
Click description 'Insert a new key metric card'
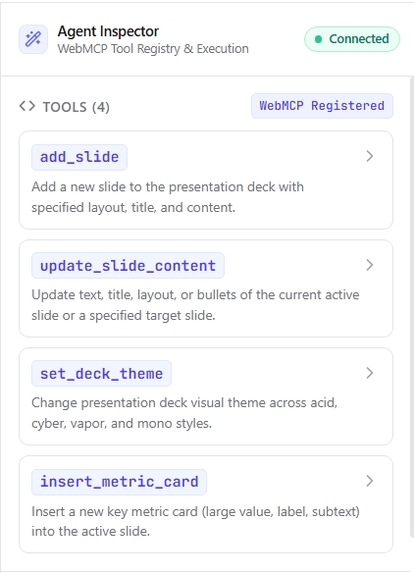coord(195,521)
